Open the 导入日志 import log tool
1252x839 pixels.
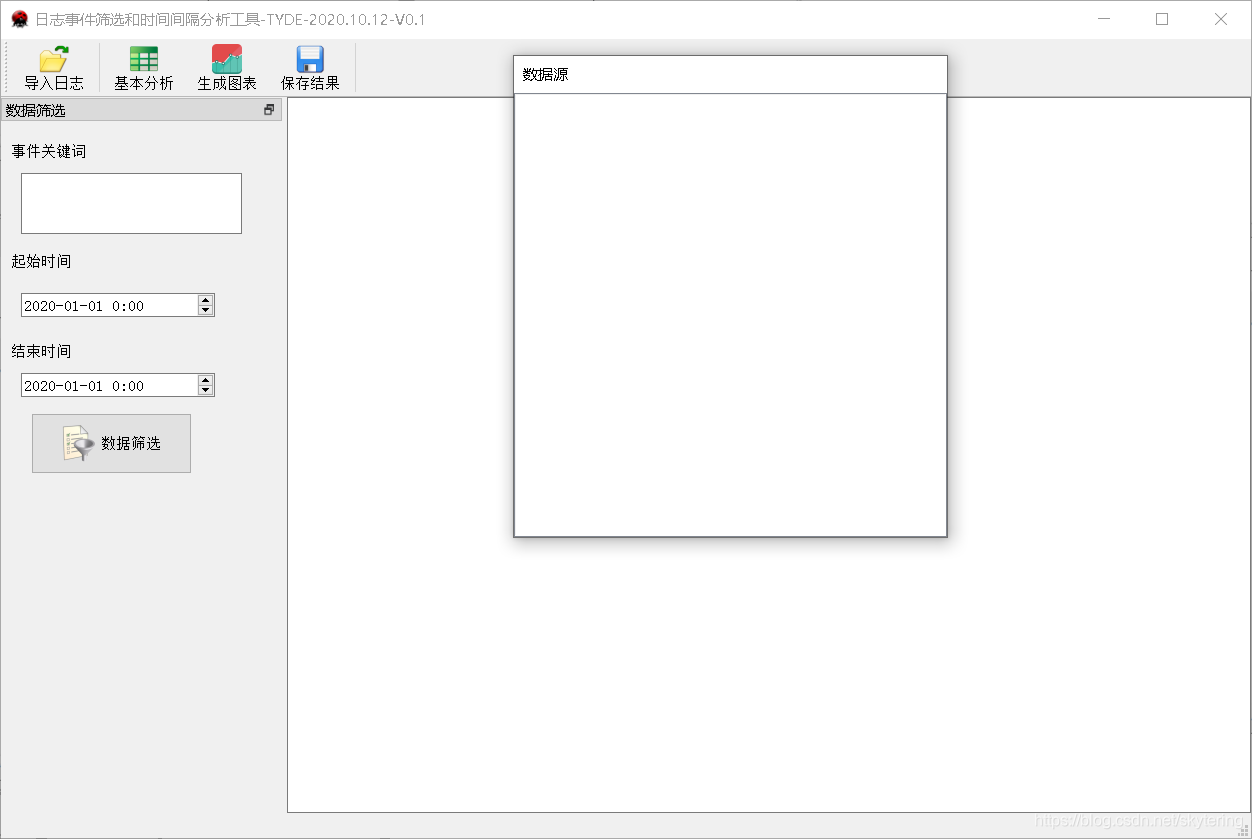tap(54, 69)
